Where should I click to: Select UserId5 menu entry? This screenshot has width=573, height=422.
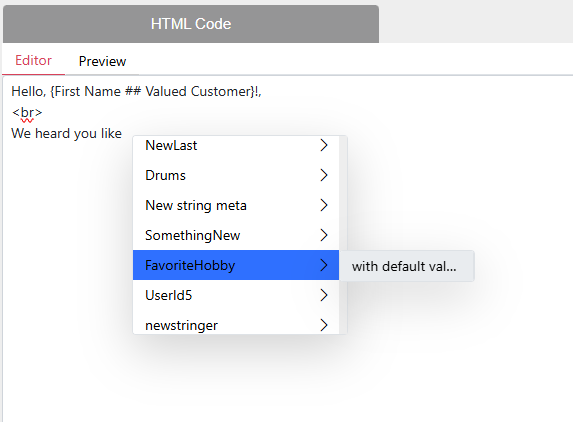tap(236, 295)
